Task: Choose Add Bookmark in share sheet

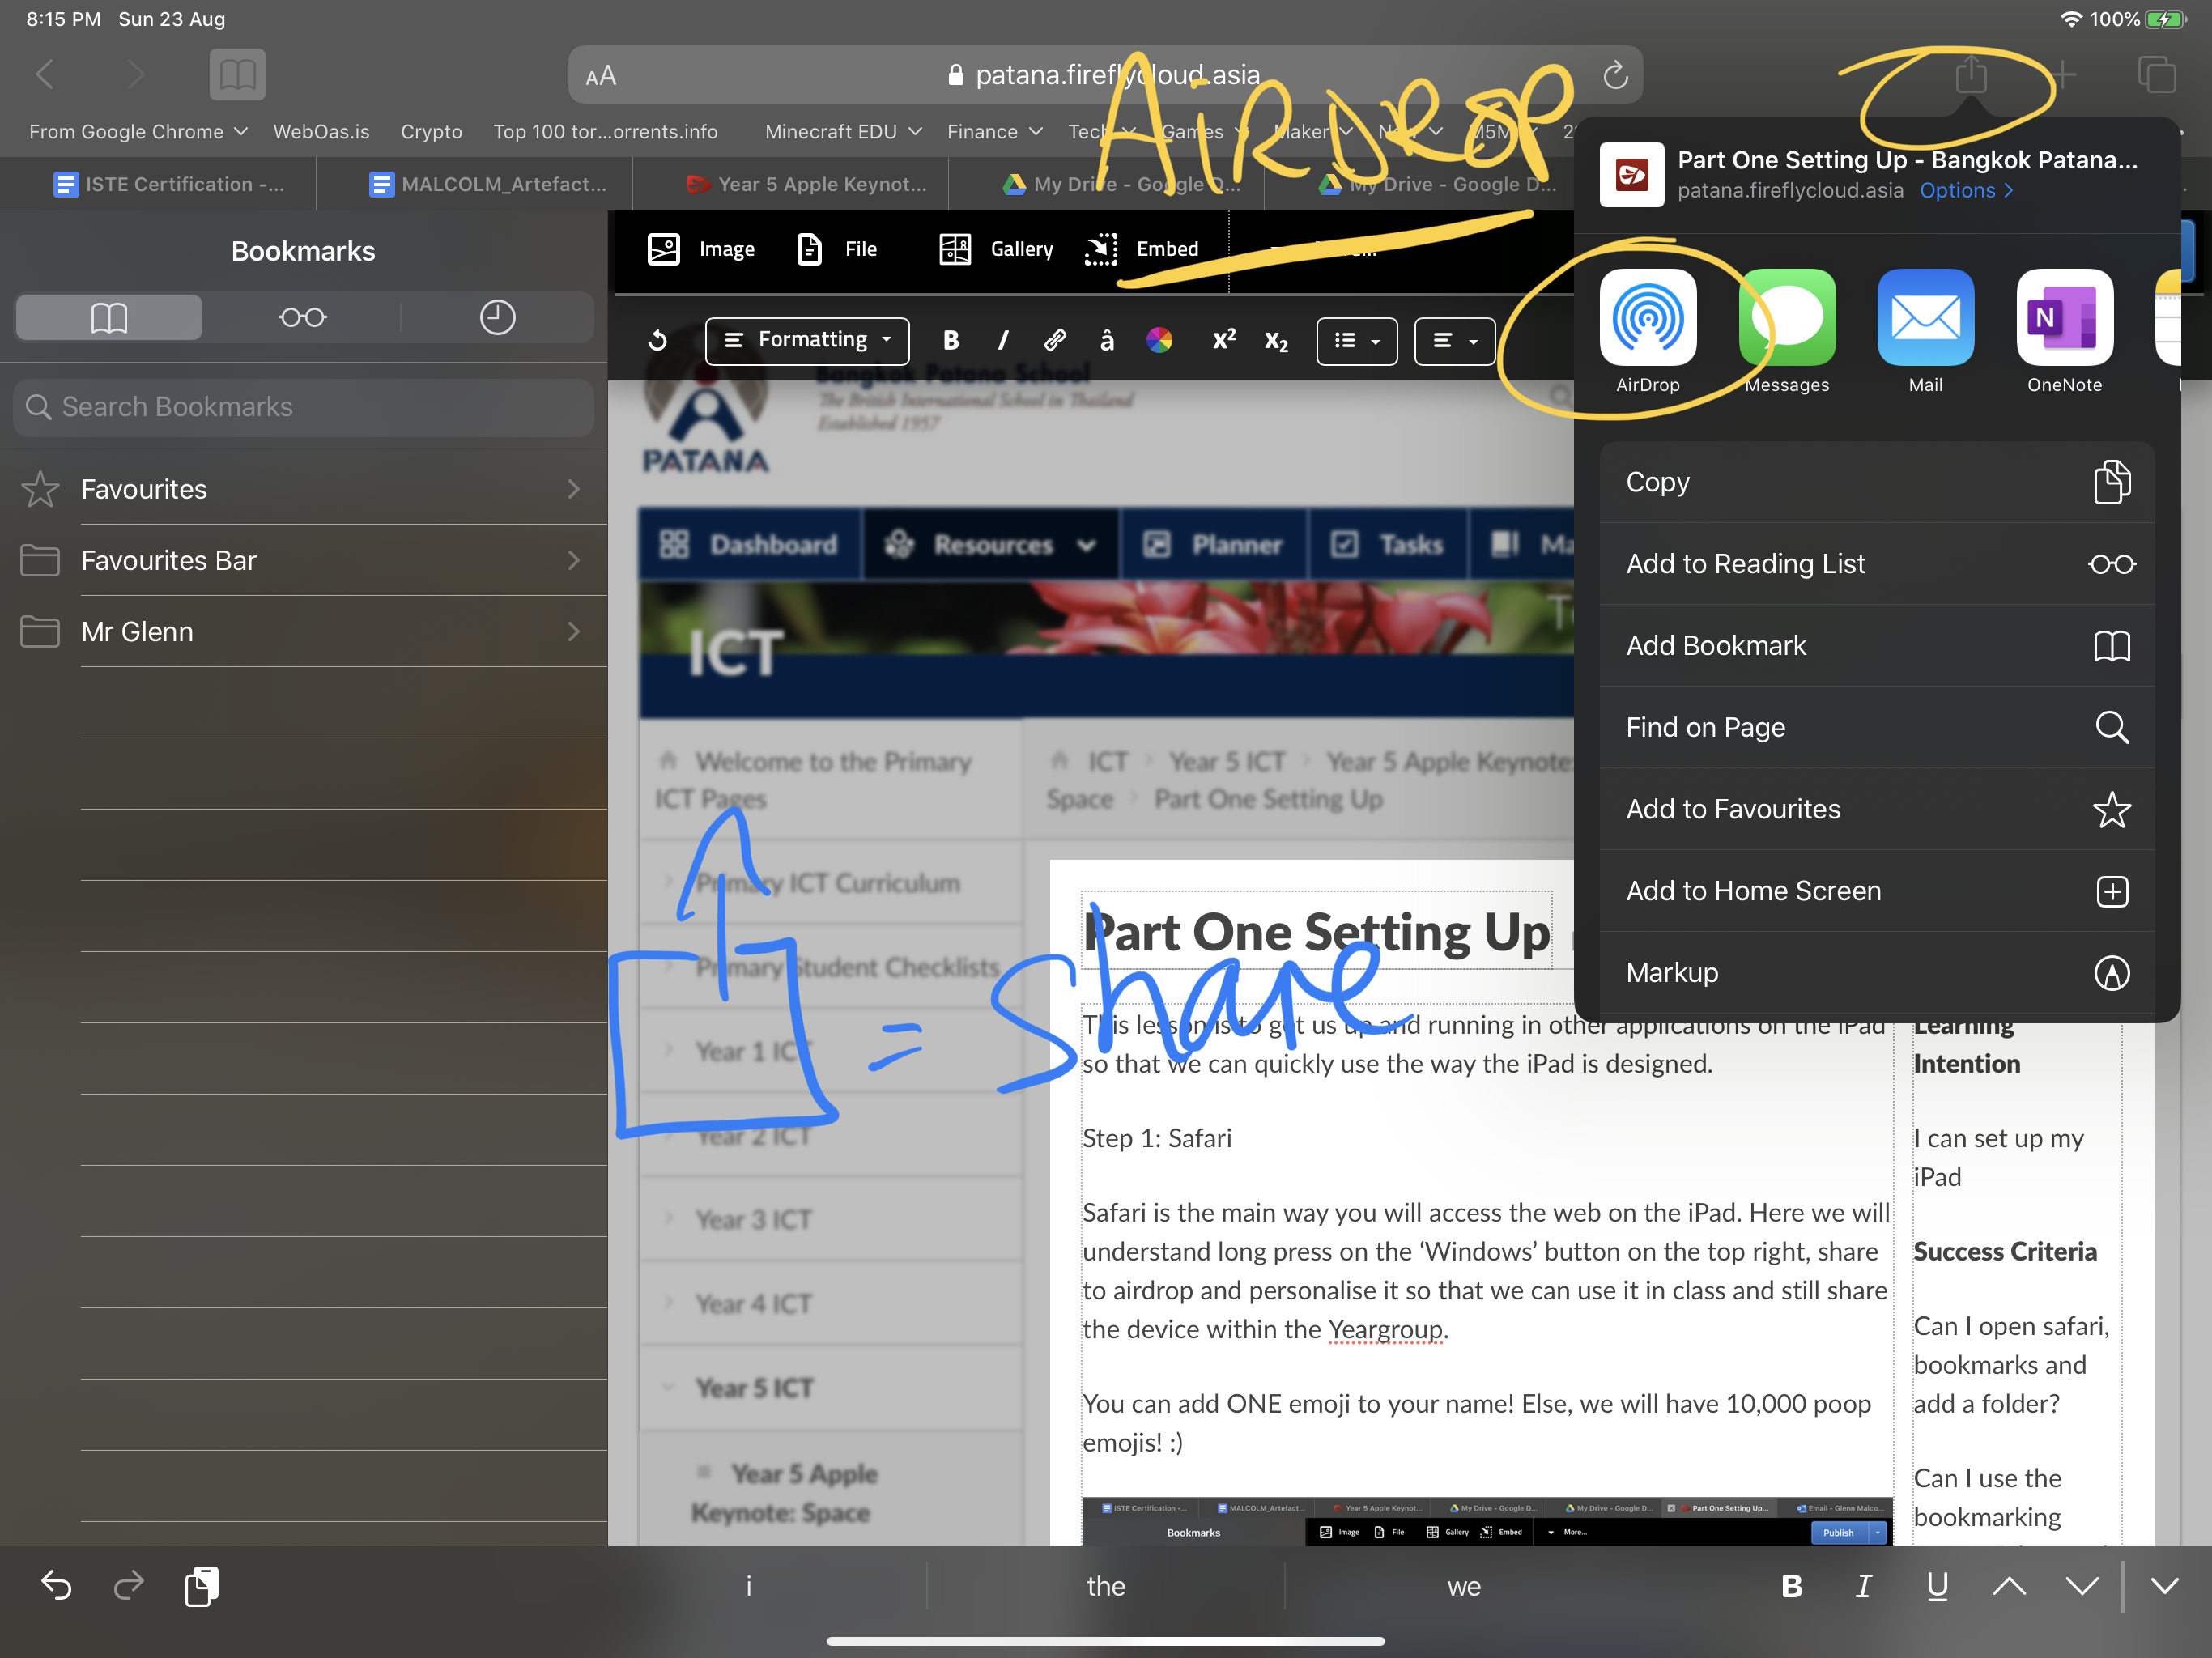Action: coord(1877,646)
